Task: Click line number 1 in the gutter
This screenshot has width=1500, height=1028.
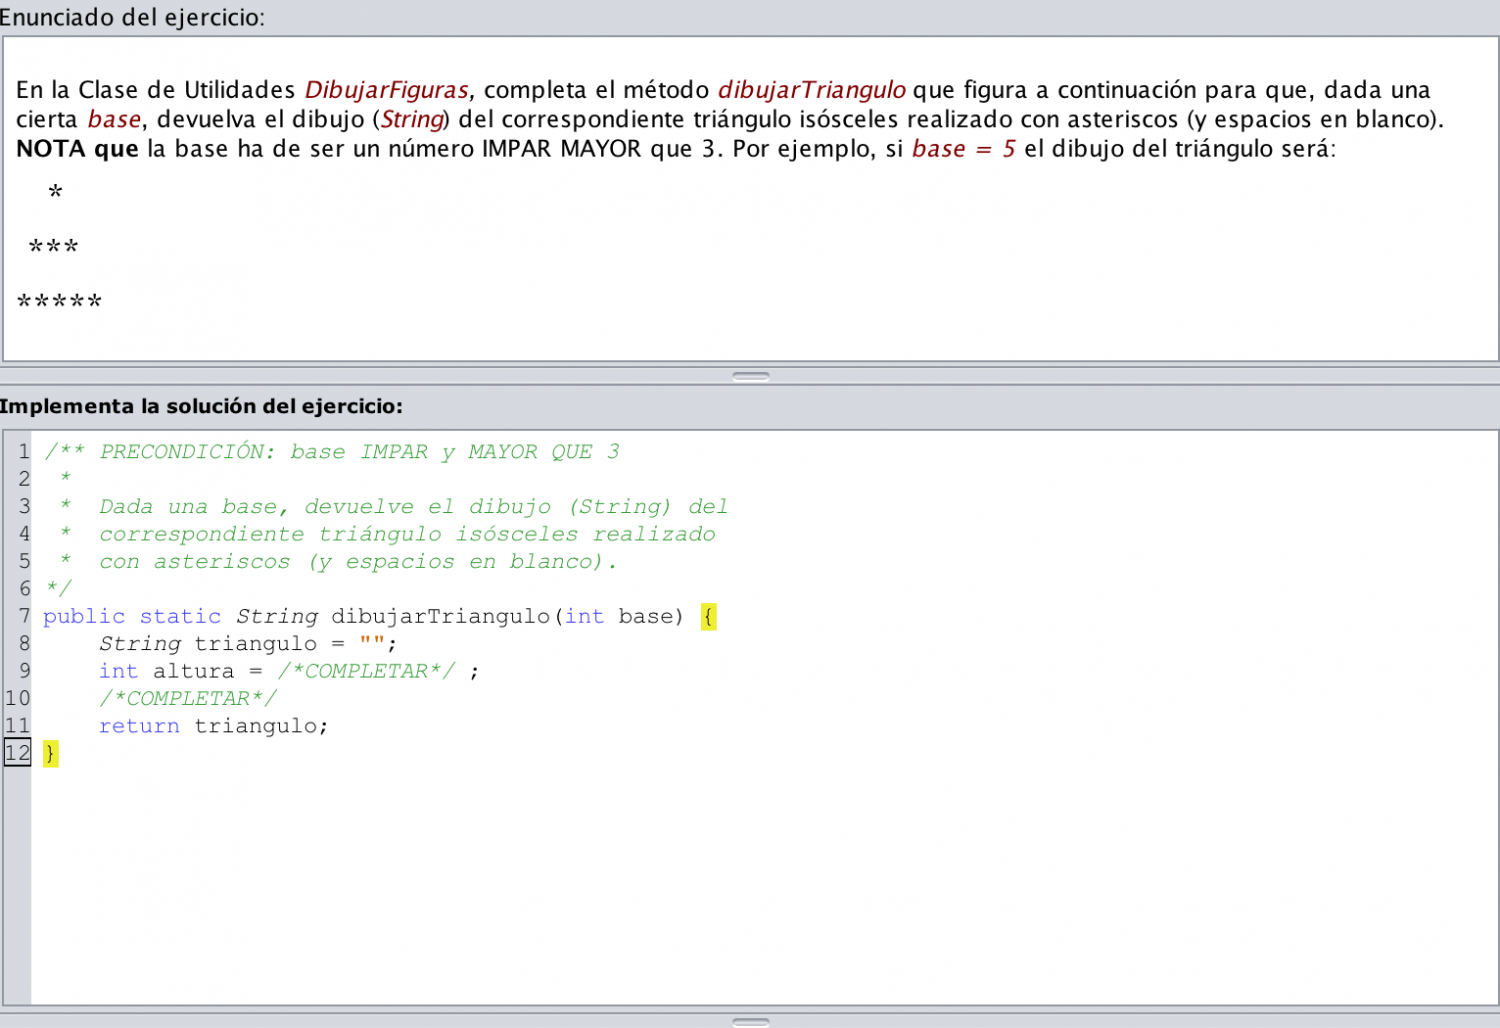Action: click(x=24, y=452)
